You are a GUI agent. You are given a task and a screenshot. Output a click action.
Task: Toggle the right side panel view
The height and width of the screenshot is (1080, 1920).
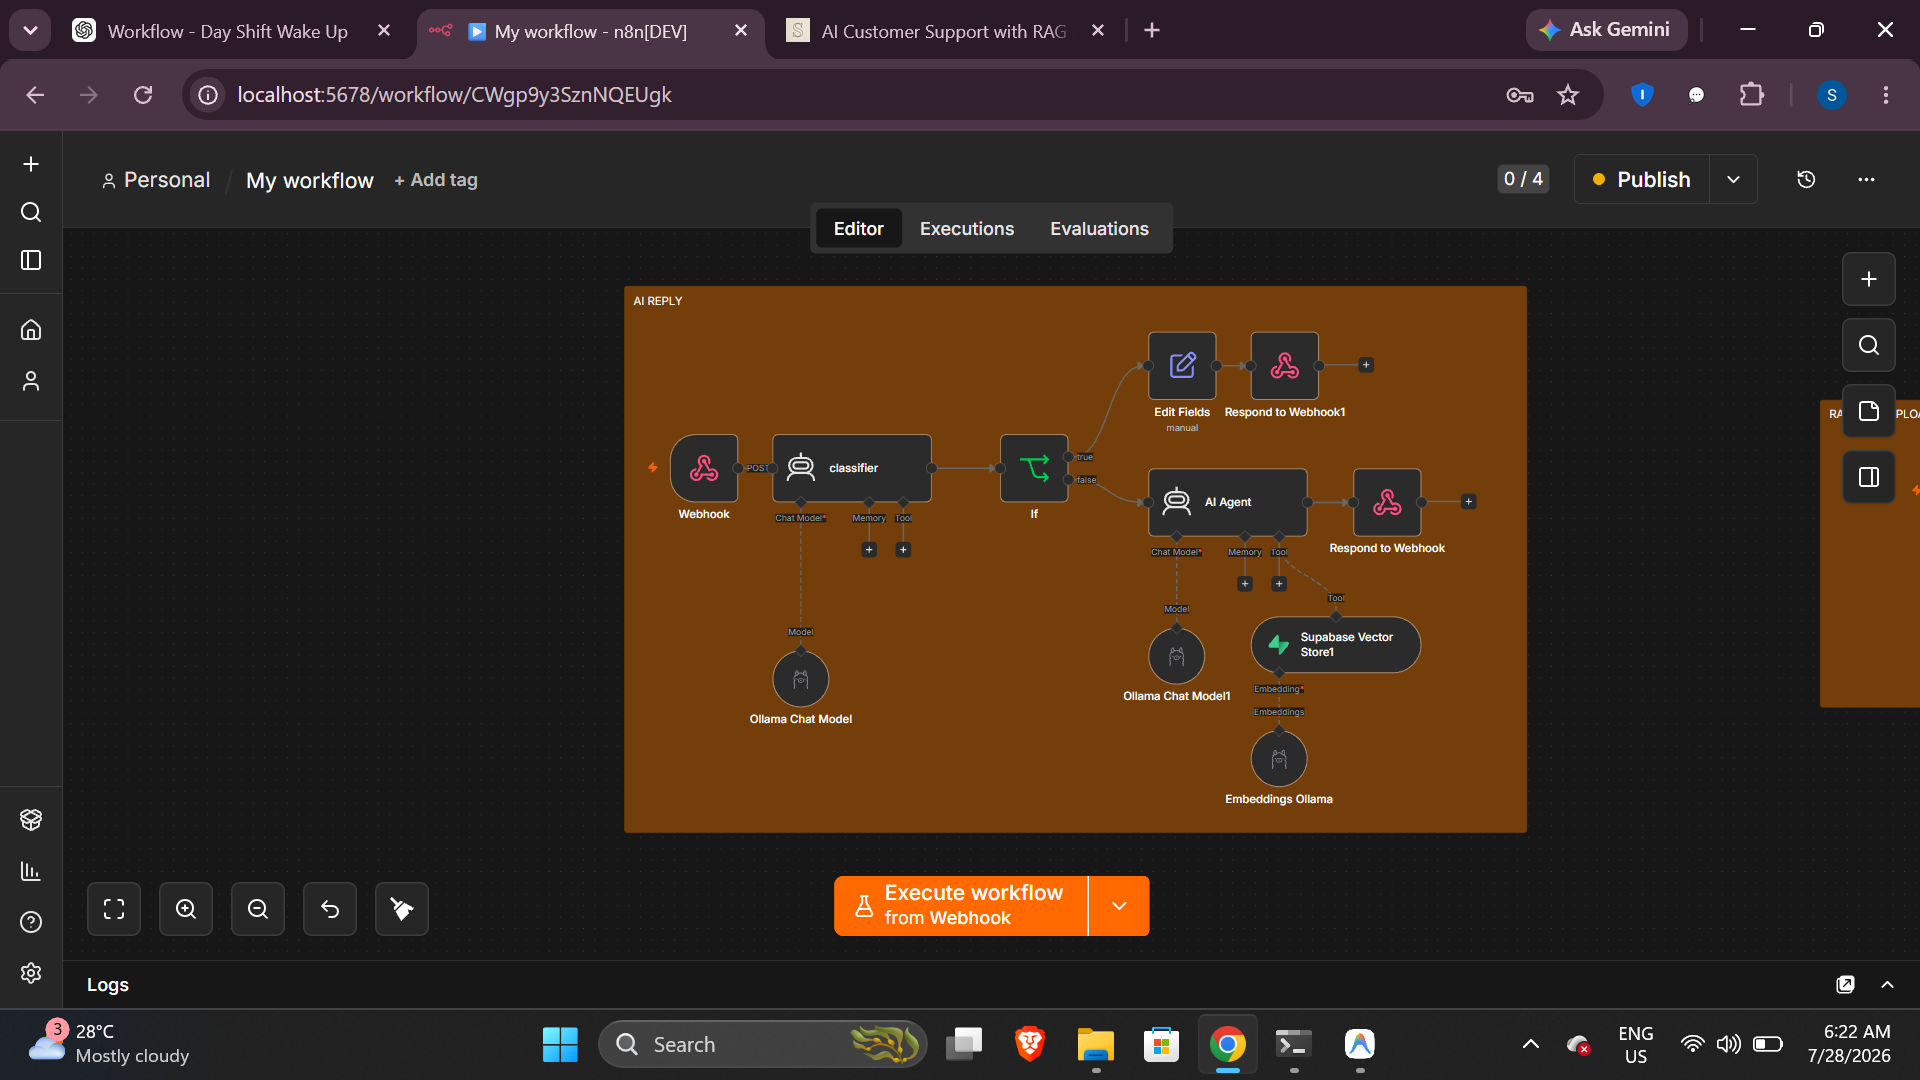point(1869,477)
